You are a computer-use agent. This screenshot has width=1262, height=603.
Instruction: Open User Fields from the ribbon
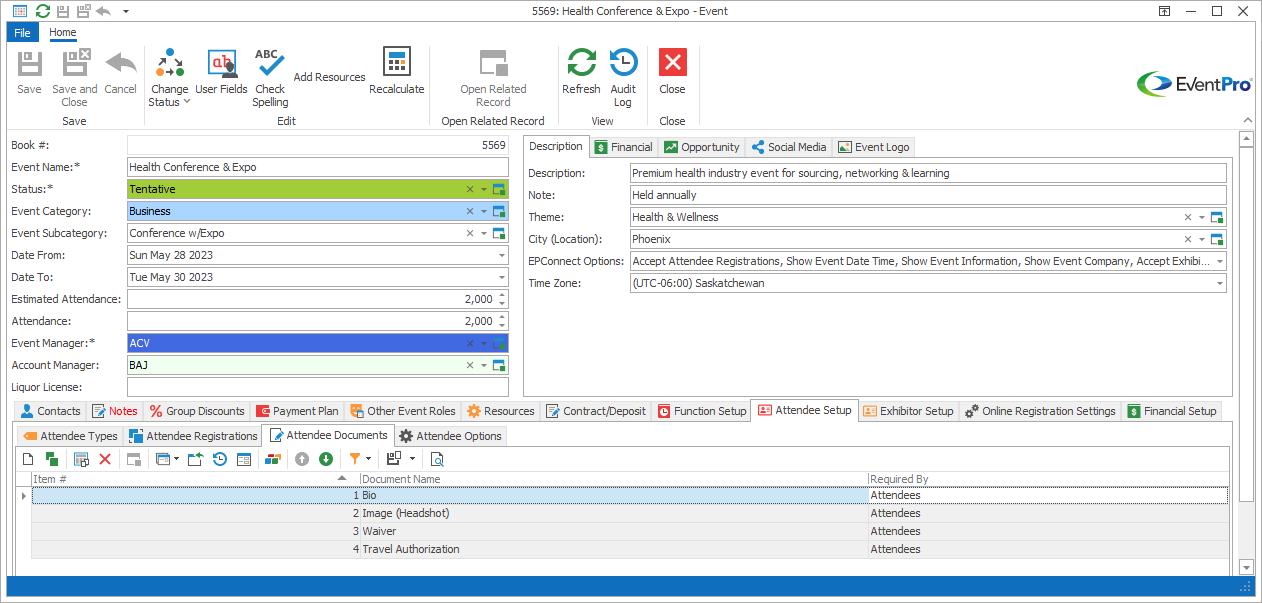point(221,72)
